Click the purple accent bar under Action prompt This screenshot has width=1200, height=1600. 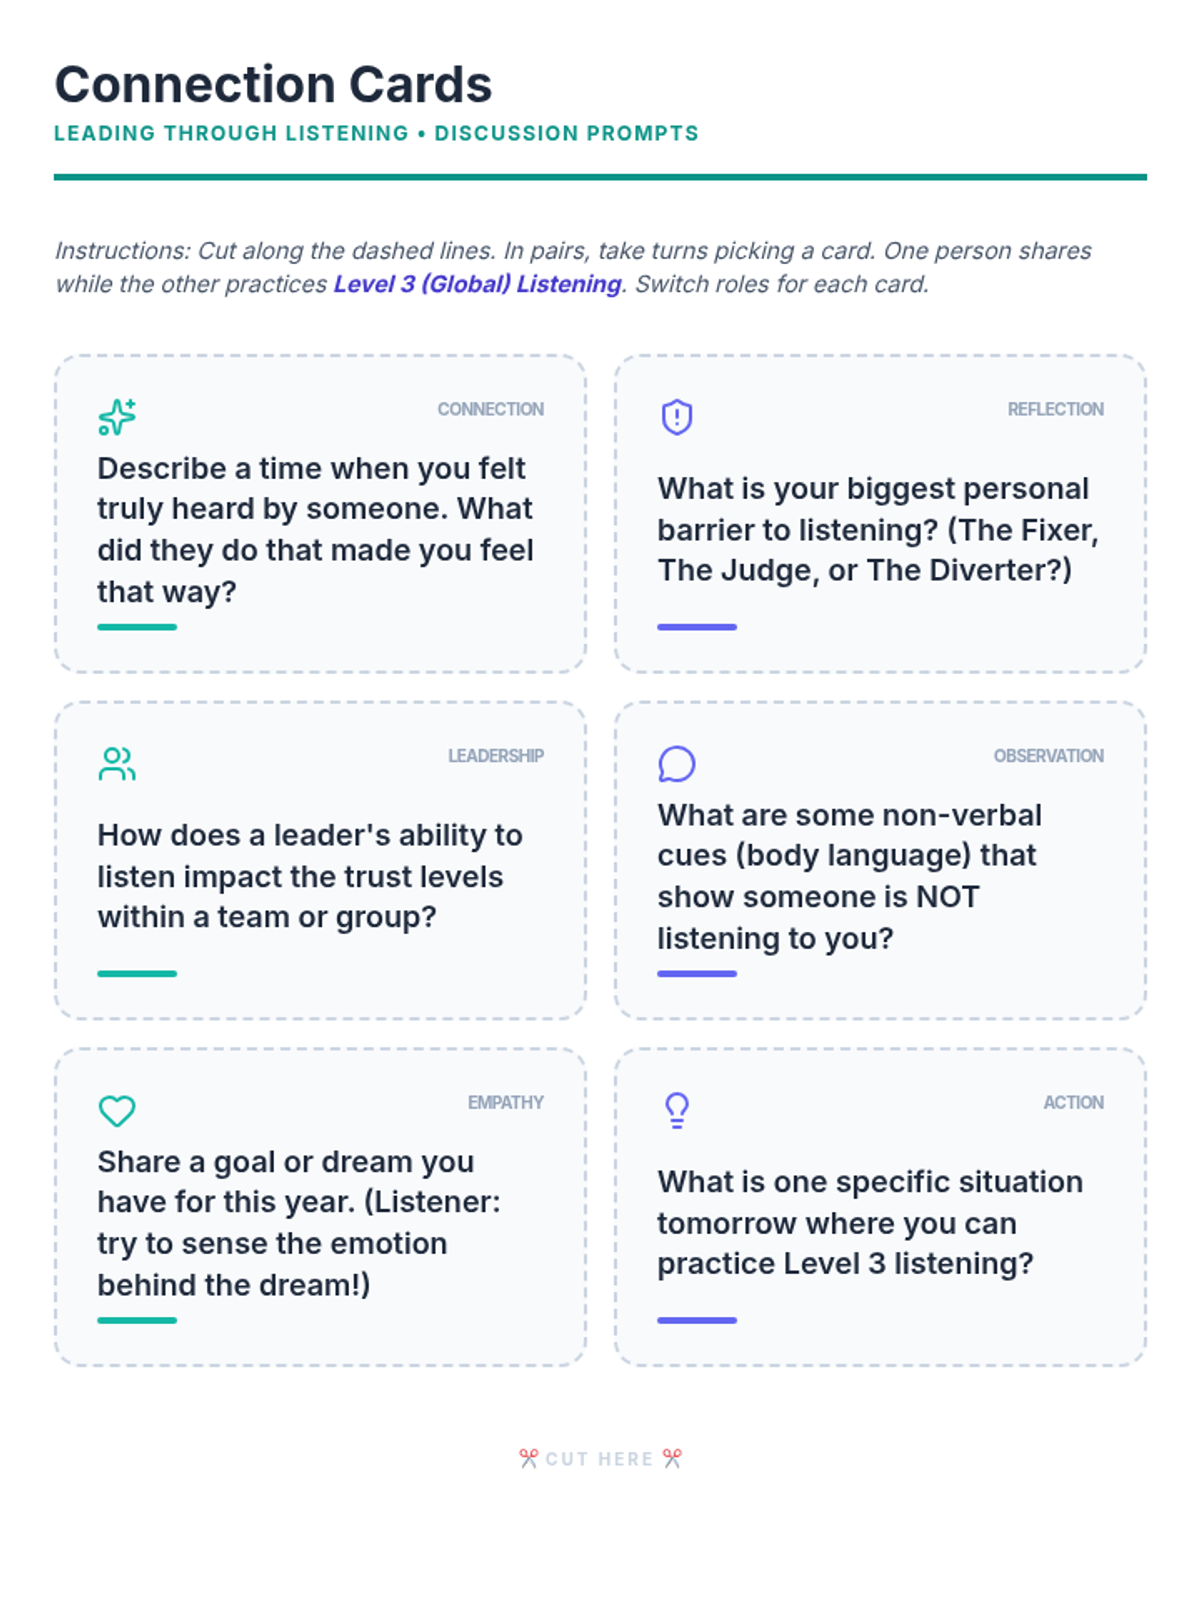[x=697, y=1320]
